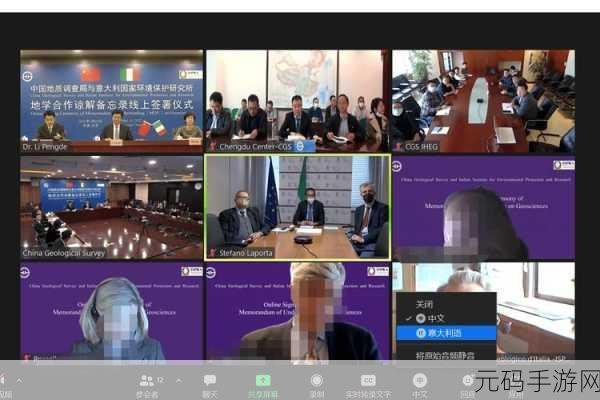The image size is (600, 400).
Task: Select the highlighted 意大利语 language option
Action: [446, 333]
